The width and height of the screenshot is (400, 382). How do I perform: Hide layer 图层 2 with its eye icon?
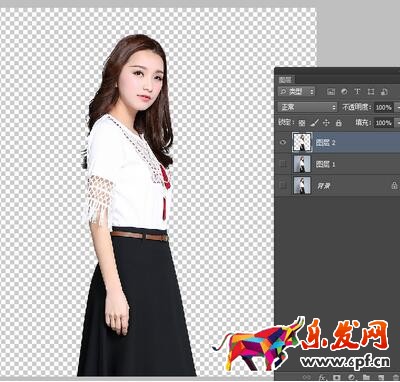[283, 143]
